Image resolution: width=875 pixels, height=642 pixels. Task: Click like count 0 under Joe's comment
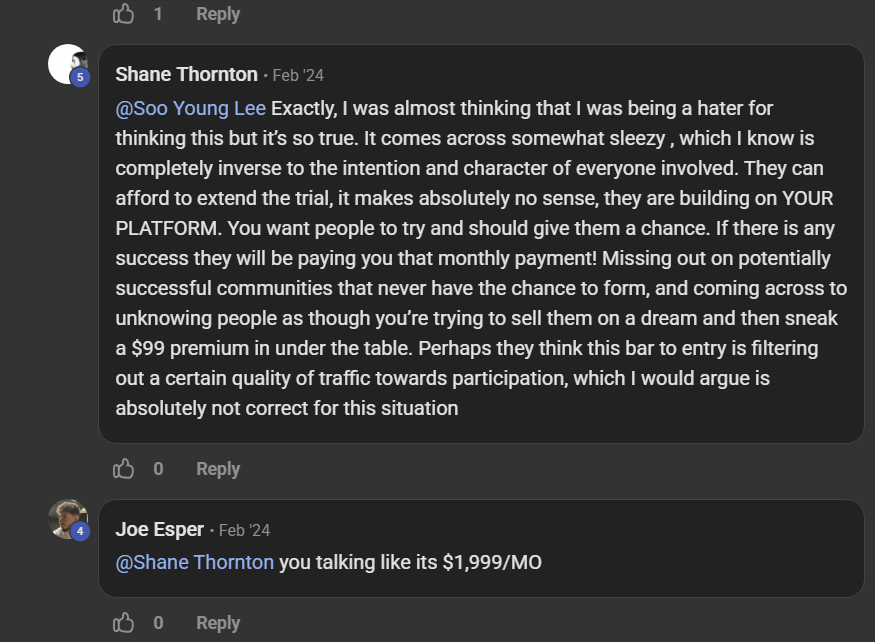click(158, 623)
